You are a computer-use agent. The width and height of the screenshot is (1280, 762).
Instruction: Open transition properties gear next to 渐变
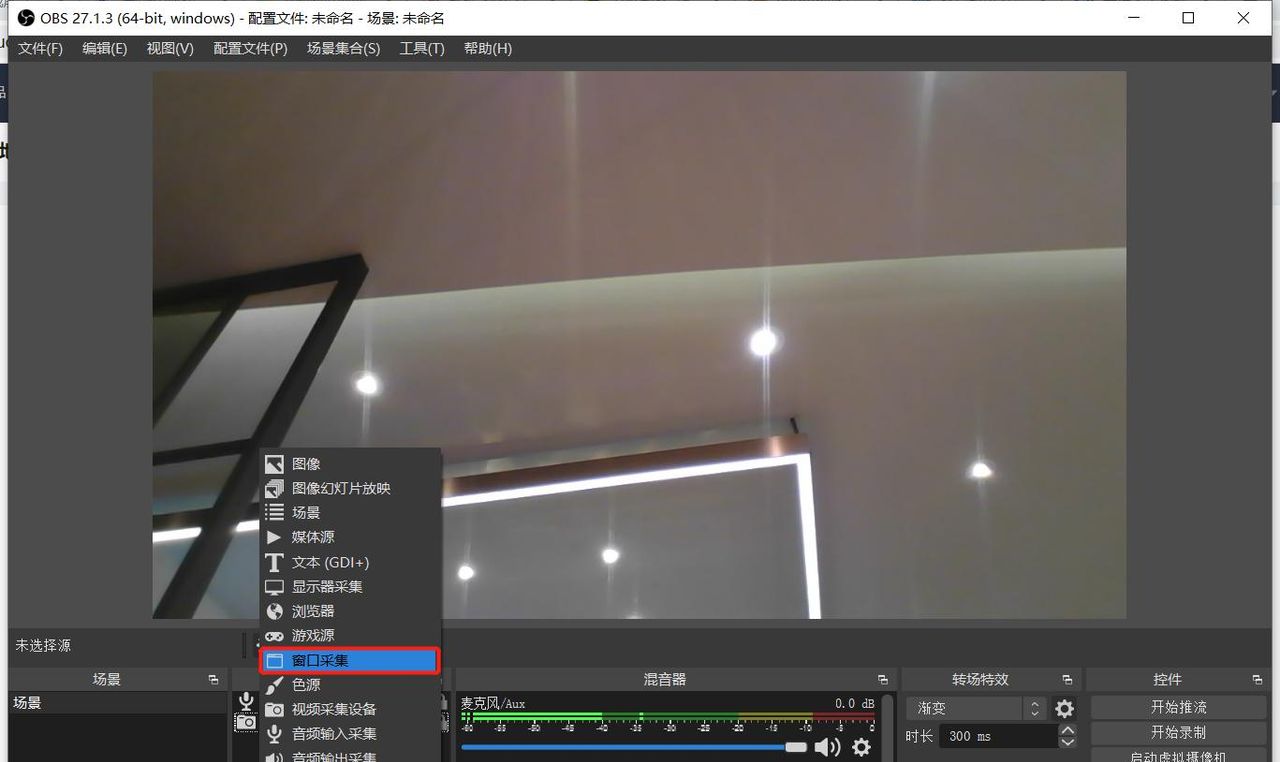(x=1065, y=708)
